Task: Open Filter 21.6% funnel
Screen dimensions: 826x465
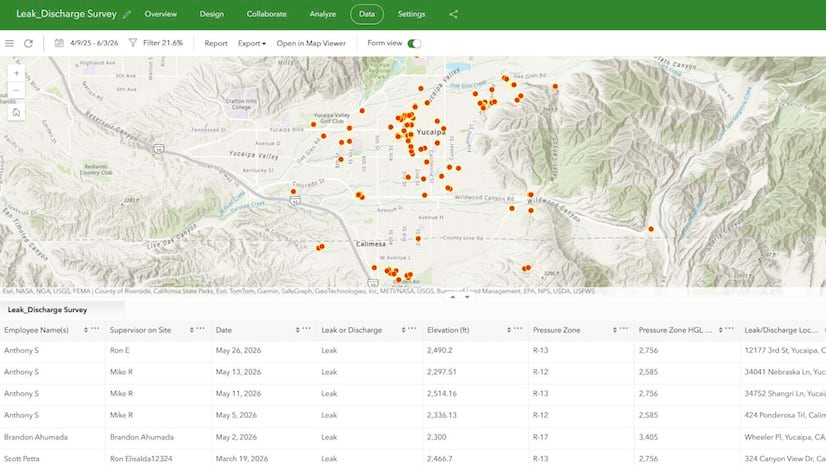Action: pyautogui.click(x=156, y=43)
